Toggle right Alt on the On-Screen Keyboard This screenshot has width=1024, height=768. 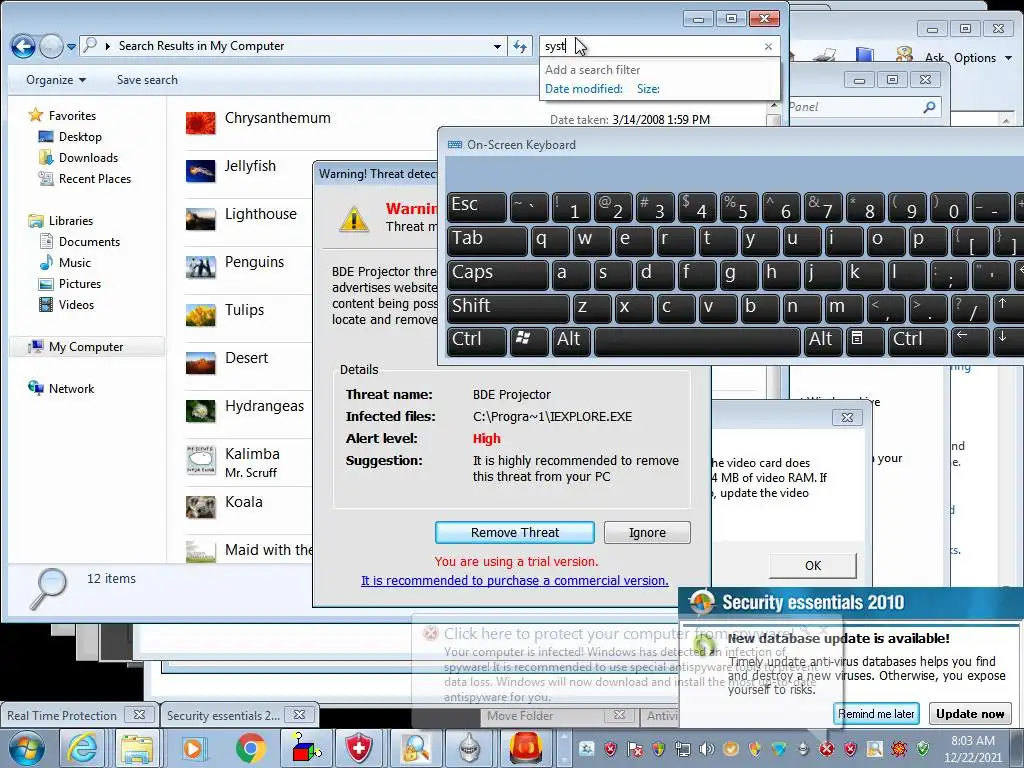823,341
